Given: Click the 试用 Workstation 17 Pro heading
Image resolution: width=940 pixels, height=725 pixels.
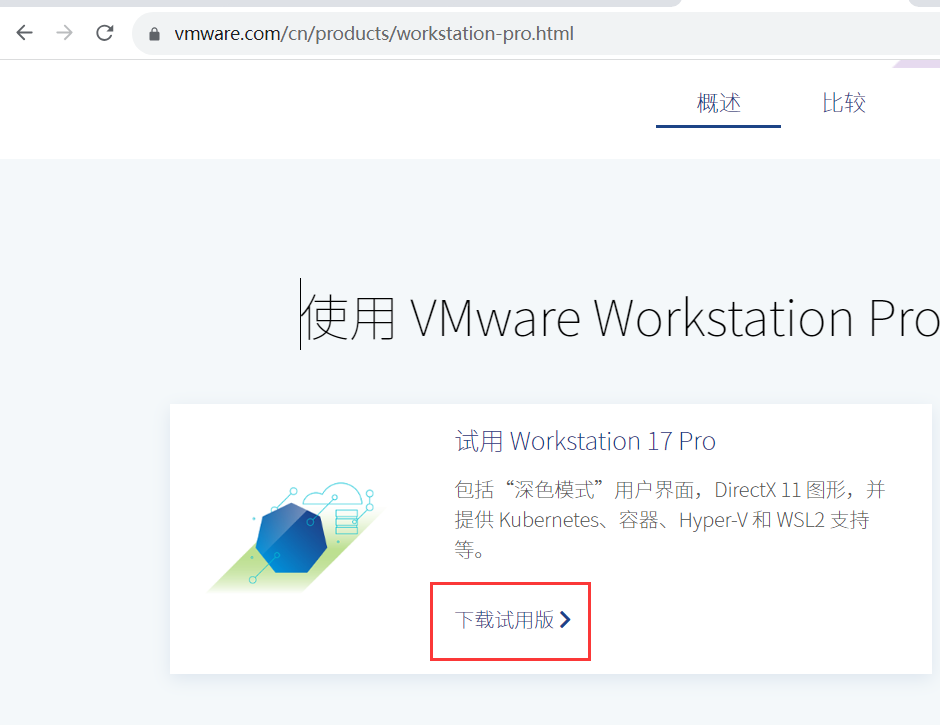Looking at the screenshot, I should [x=585, y=441].
